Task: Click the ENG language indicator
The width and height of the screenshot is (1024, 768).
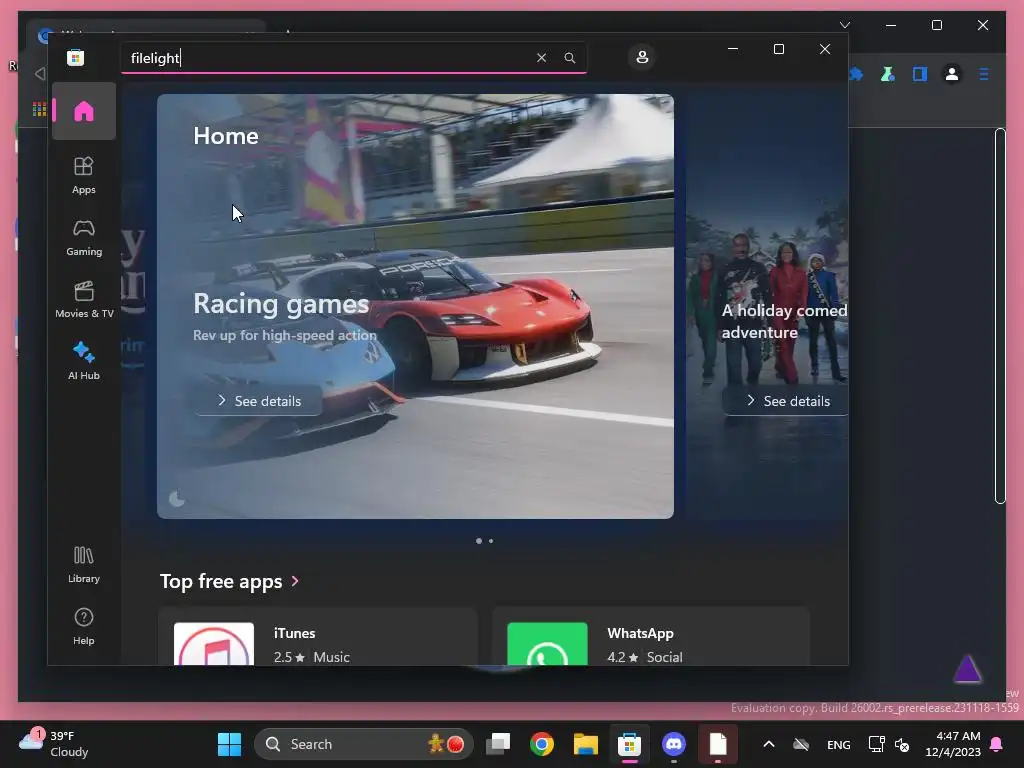Action: (839, 744)
